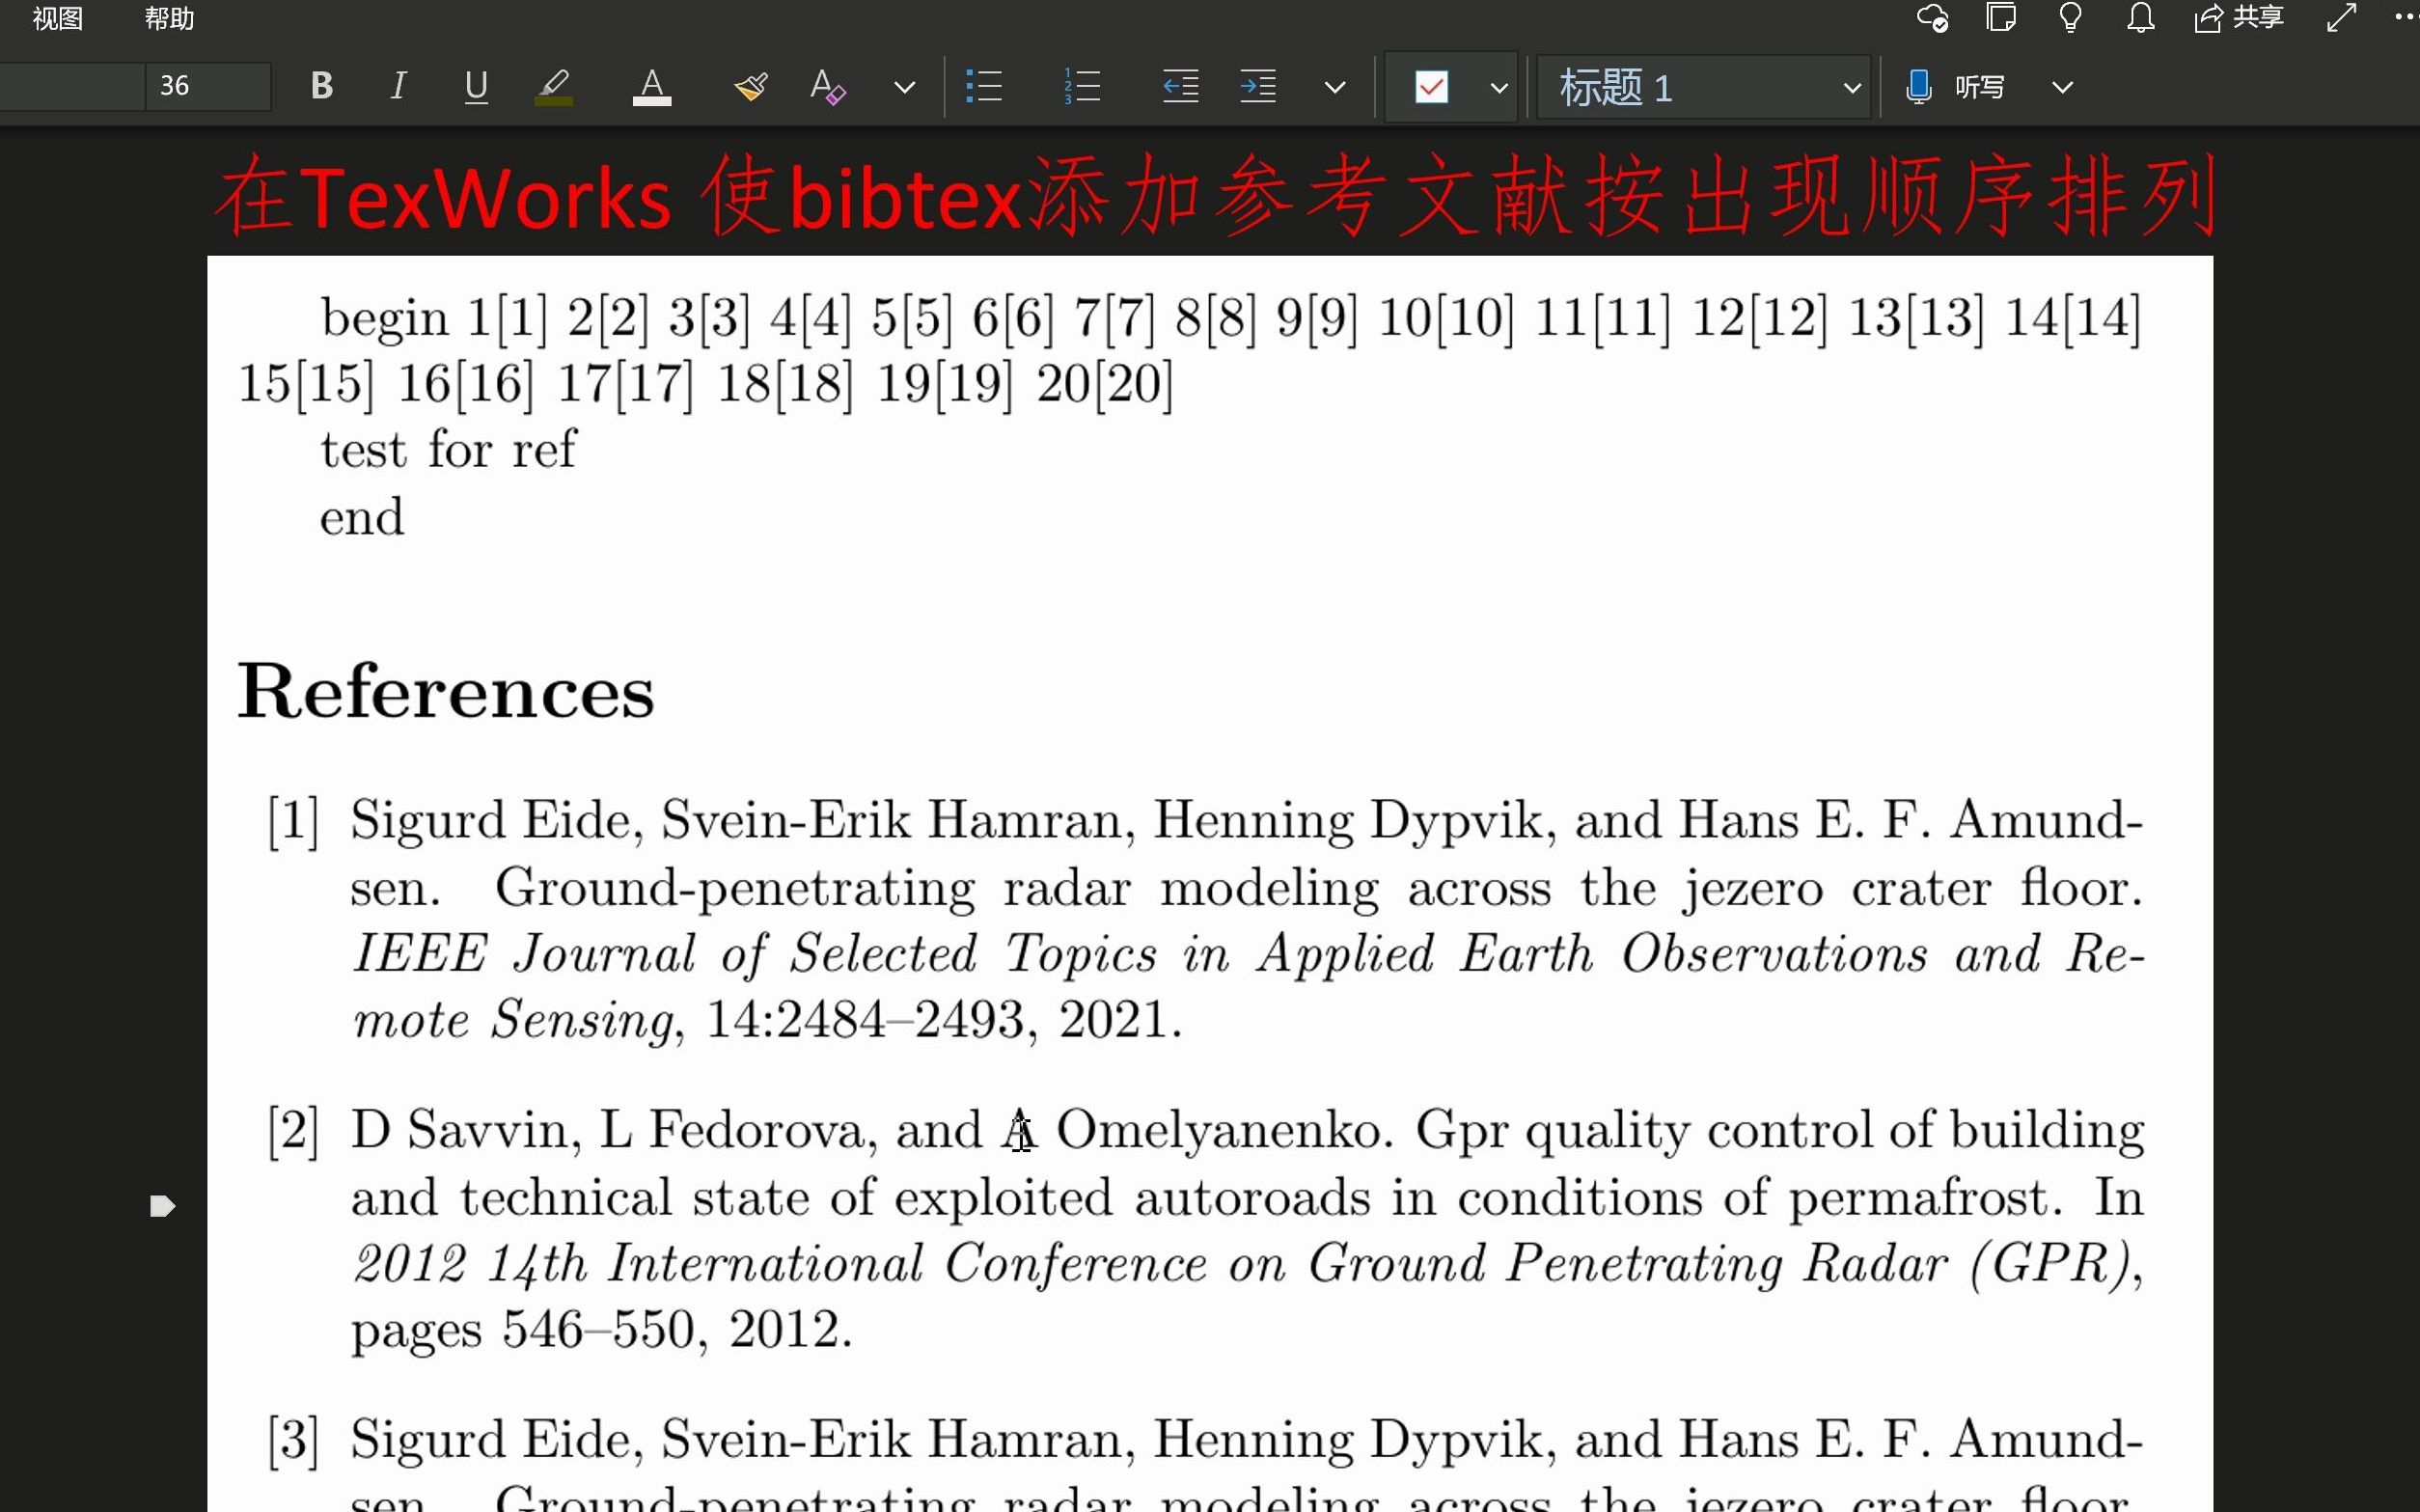
Task: Click the word 'begin' in first line
Action: point(385,320)
